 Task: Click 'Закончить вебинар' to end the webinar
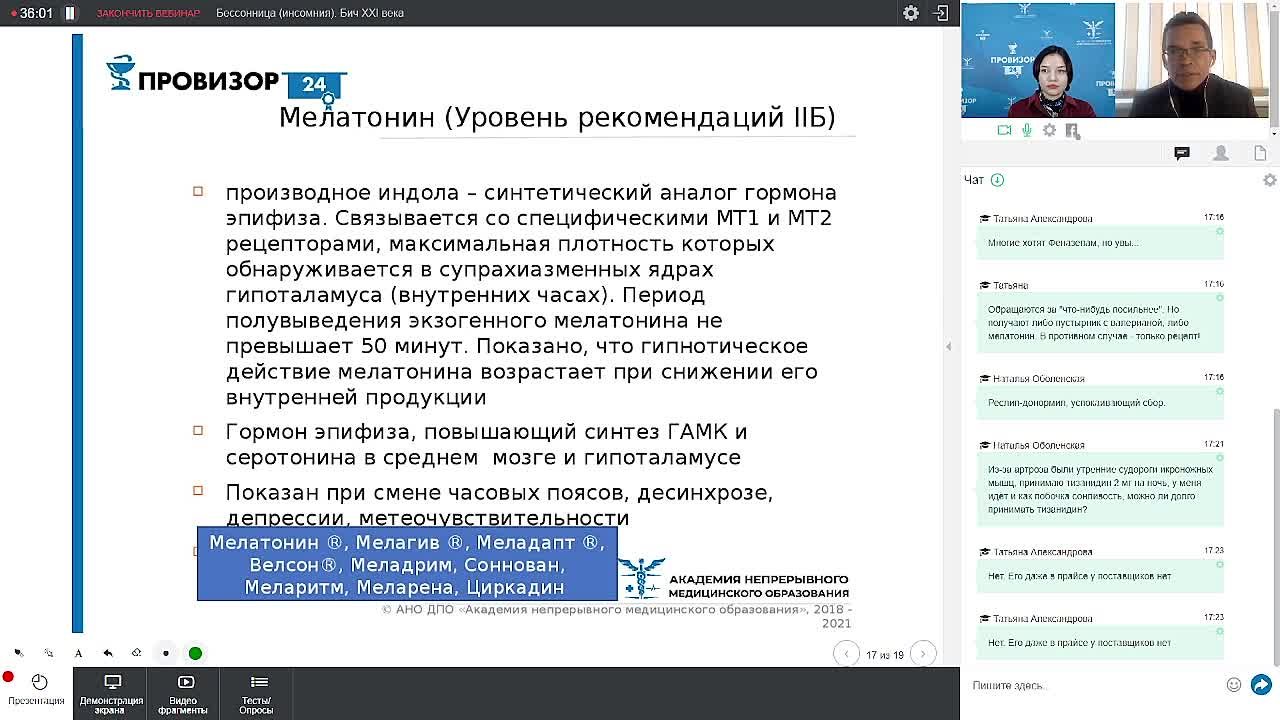(x=148, y=13)
